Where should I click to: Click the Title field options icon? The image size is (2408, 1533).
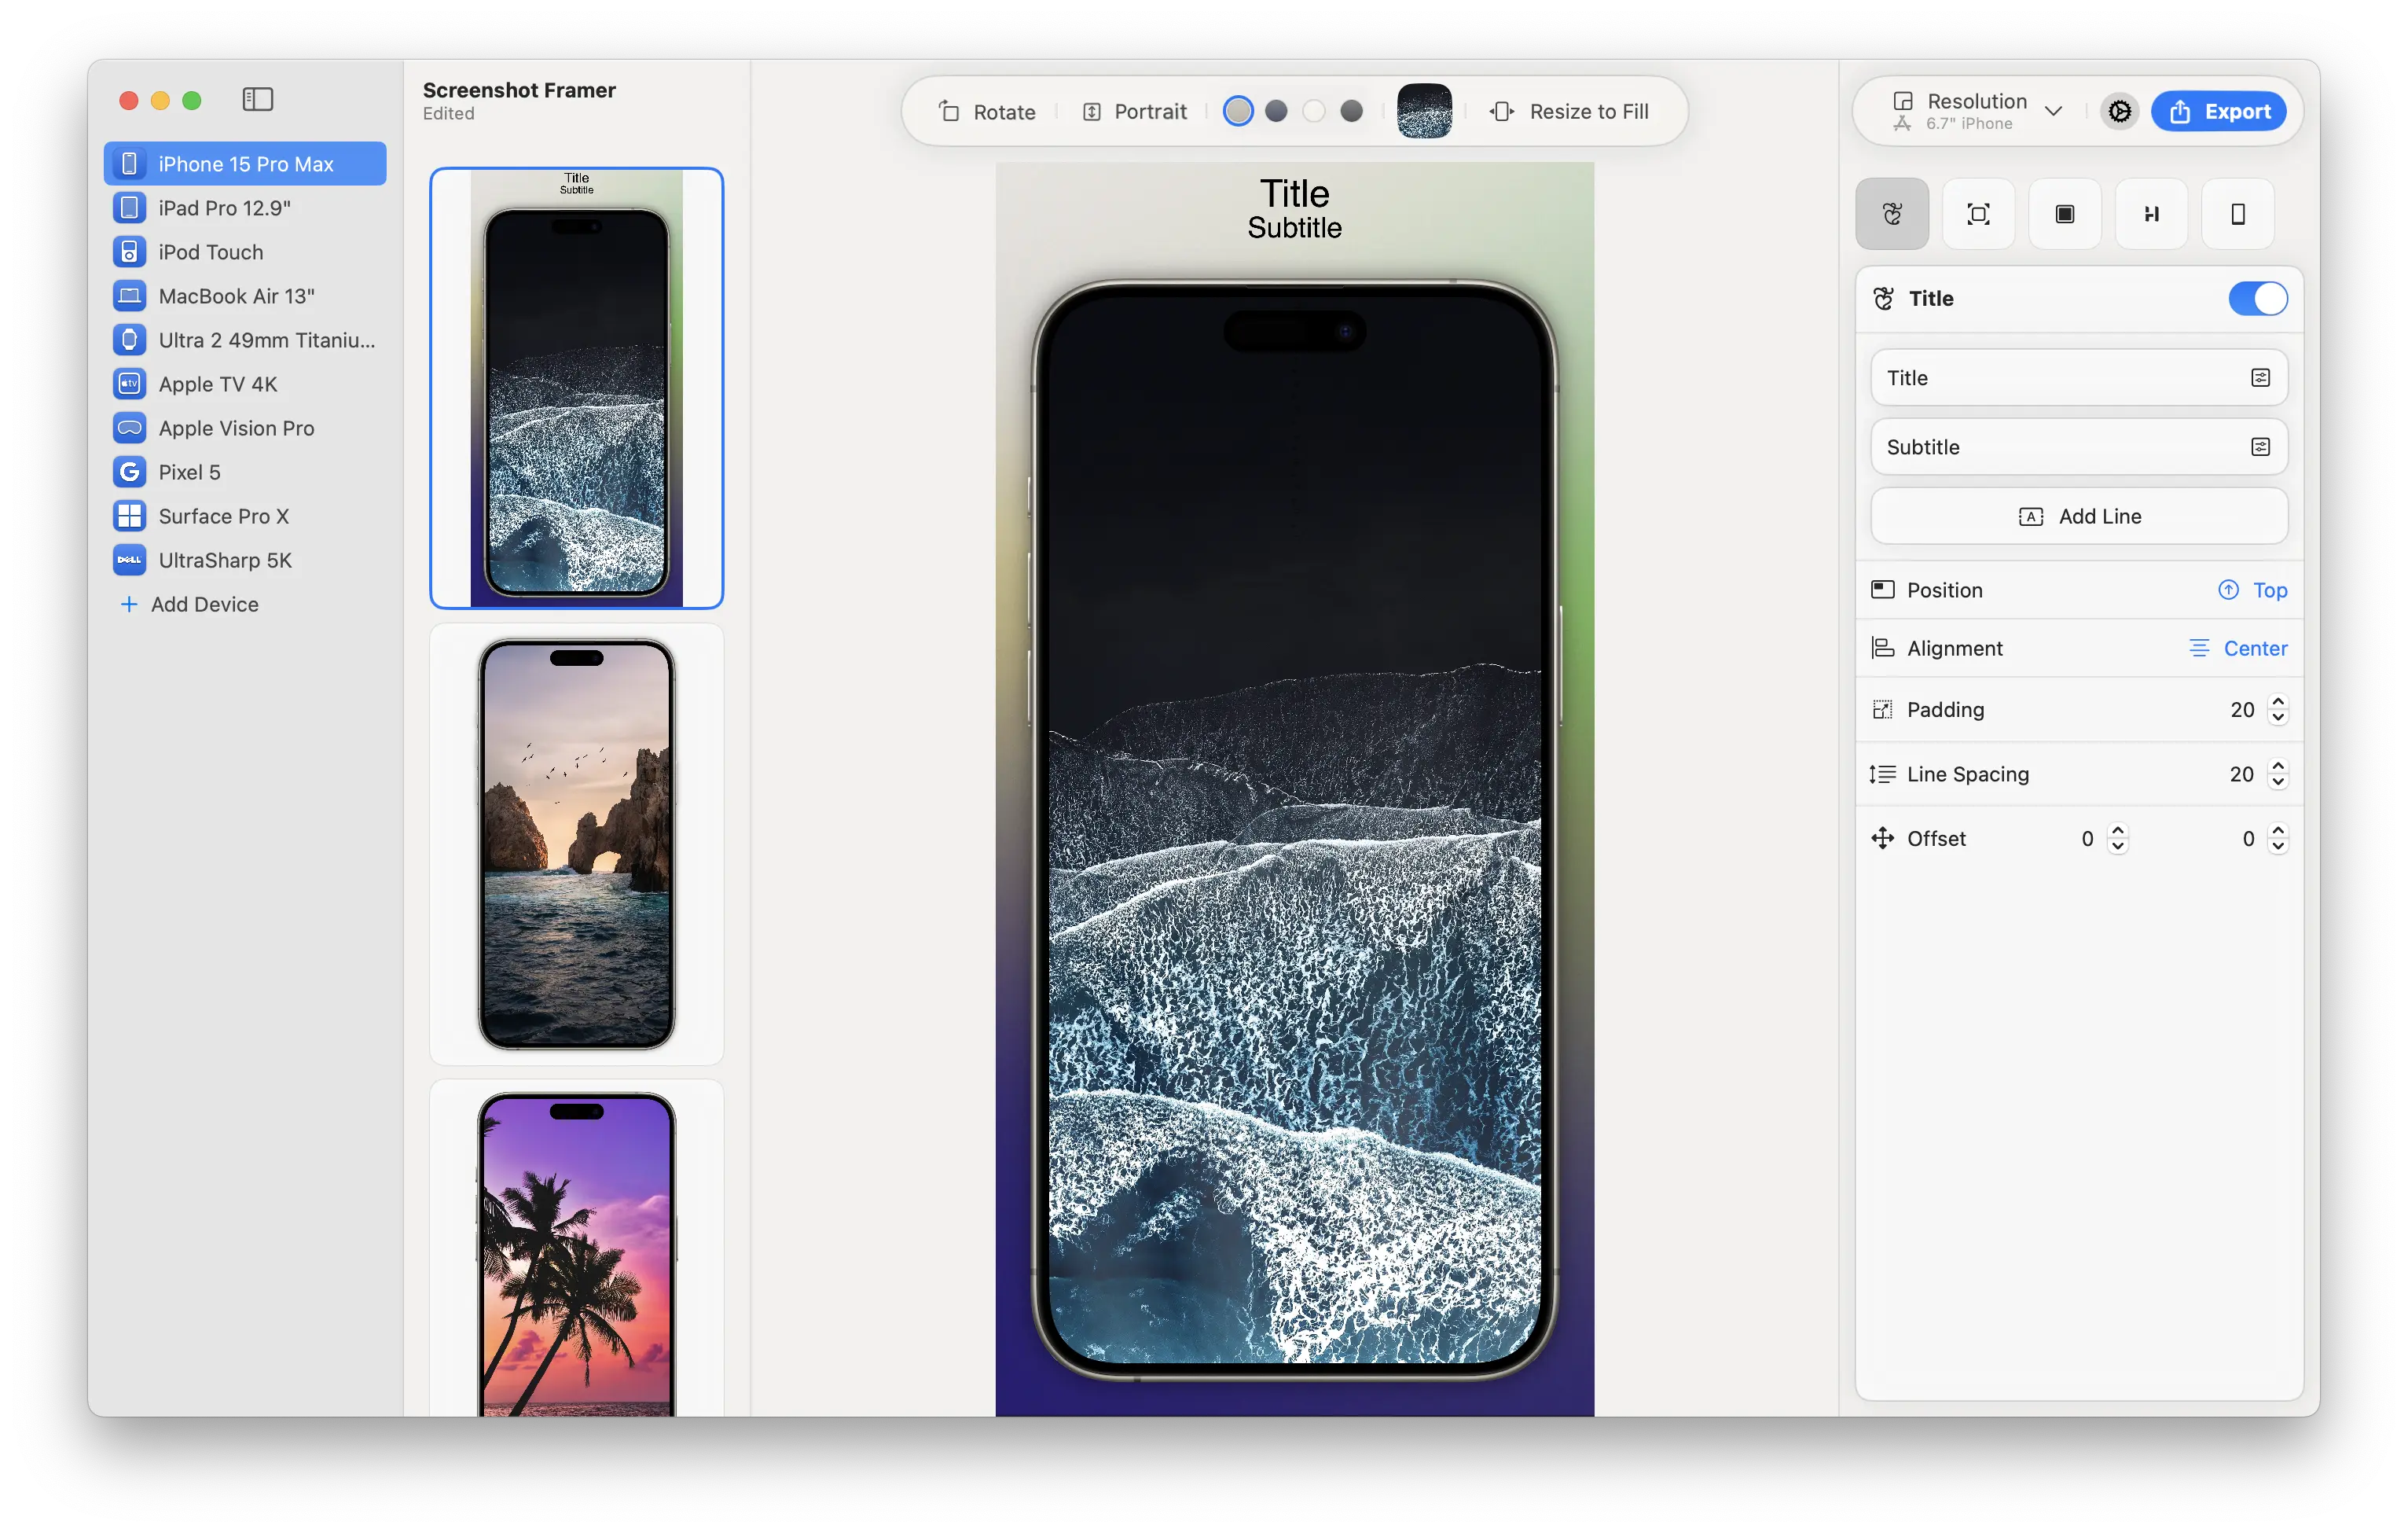tap(2260, 378)
